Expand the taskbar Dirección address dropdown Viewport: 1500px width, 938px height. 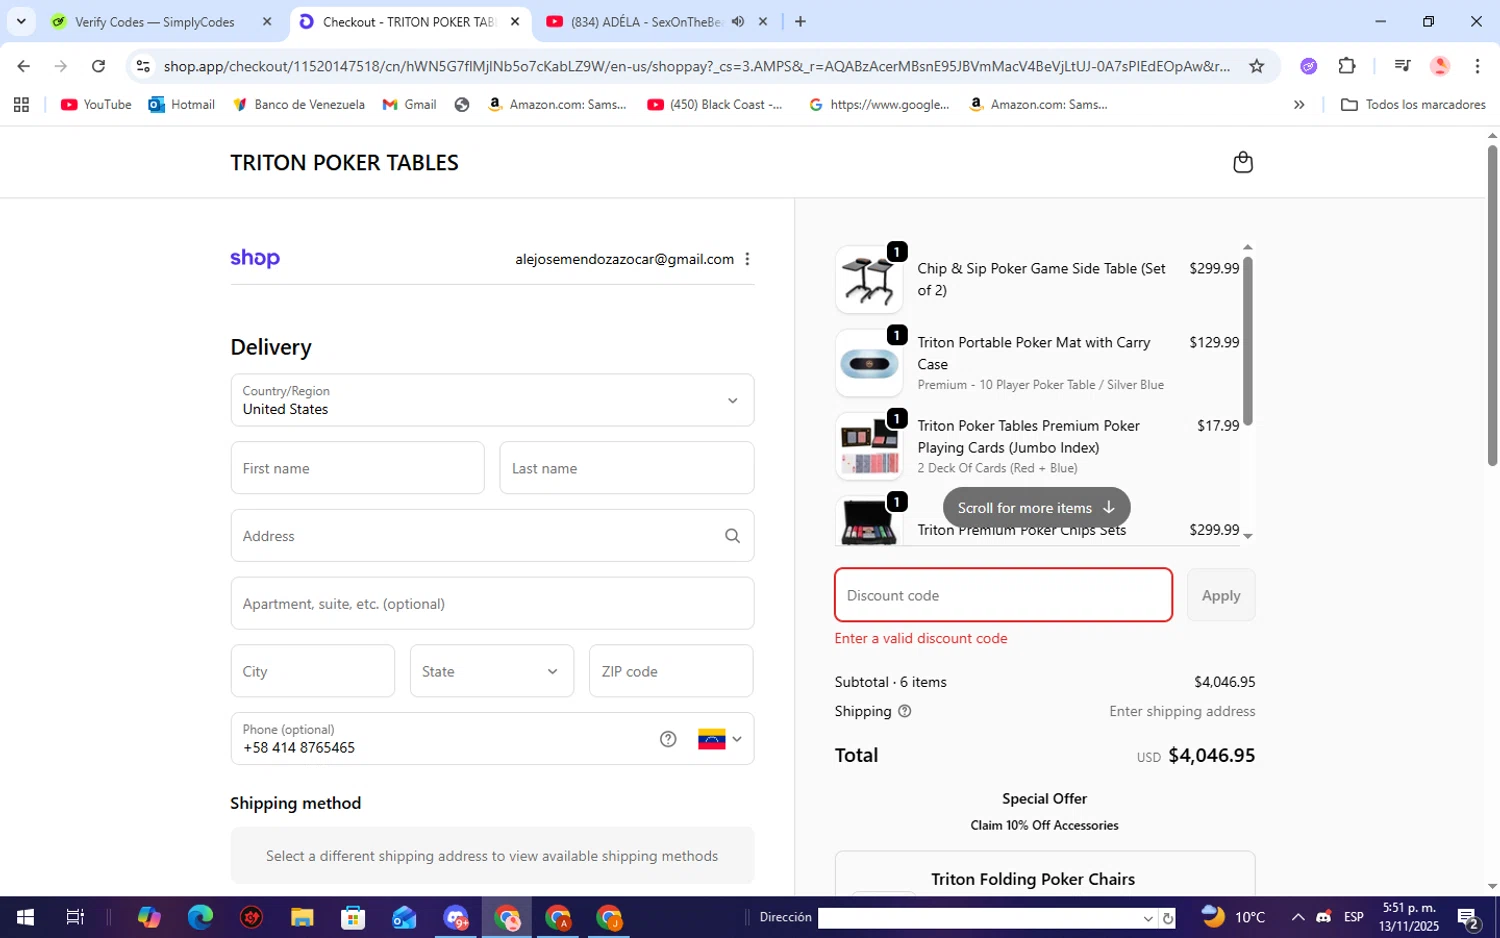point(1148,918)
